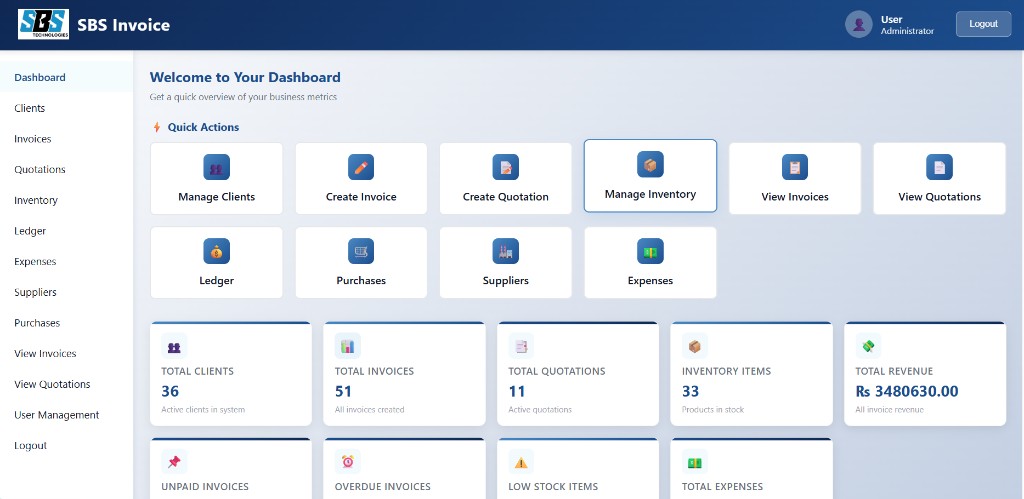Click the Logout button in the header
The image size is (1024, 499).
click(984, 24)
